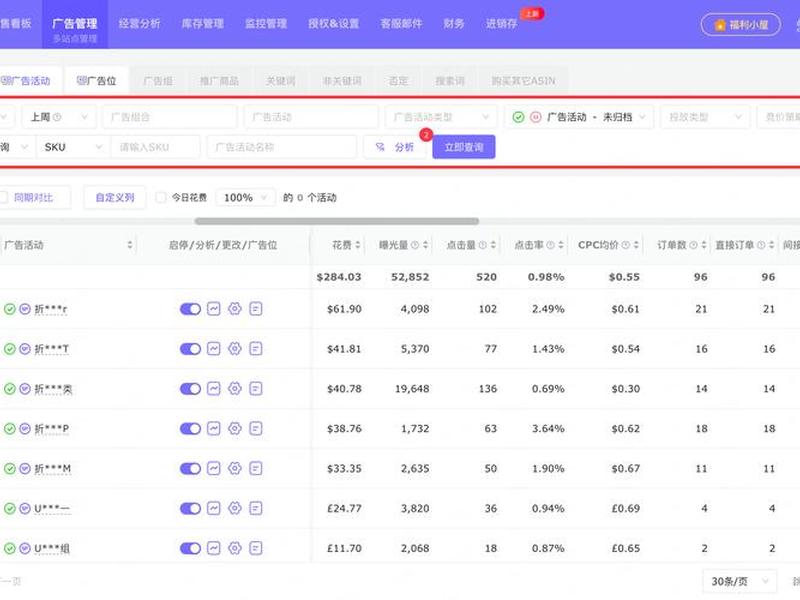Open 经营分析 in top navigation

point(139,23)
